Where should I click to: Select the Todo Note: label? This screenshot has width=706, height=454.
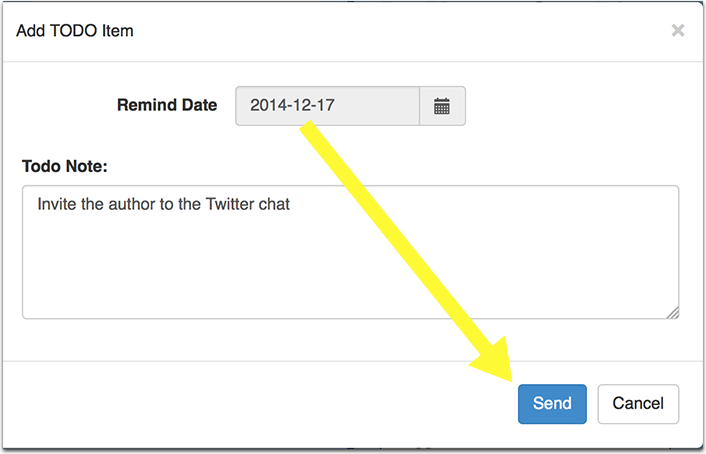65,165
